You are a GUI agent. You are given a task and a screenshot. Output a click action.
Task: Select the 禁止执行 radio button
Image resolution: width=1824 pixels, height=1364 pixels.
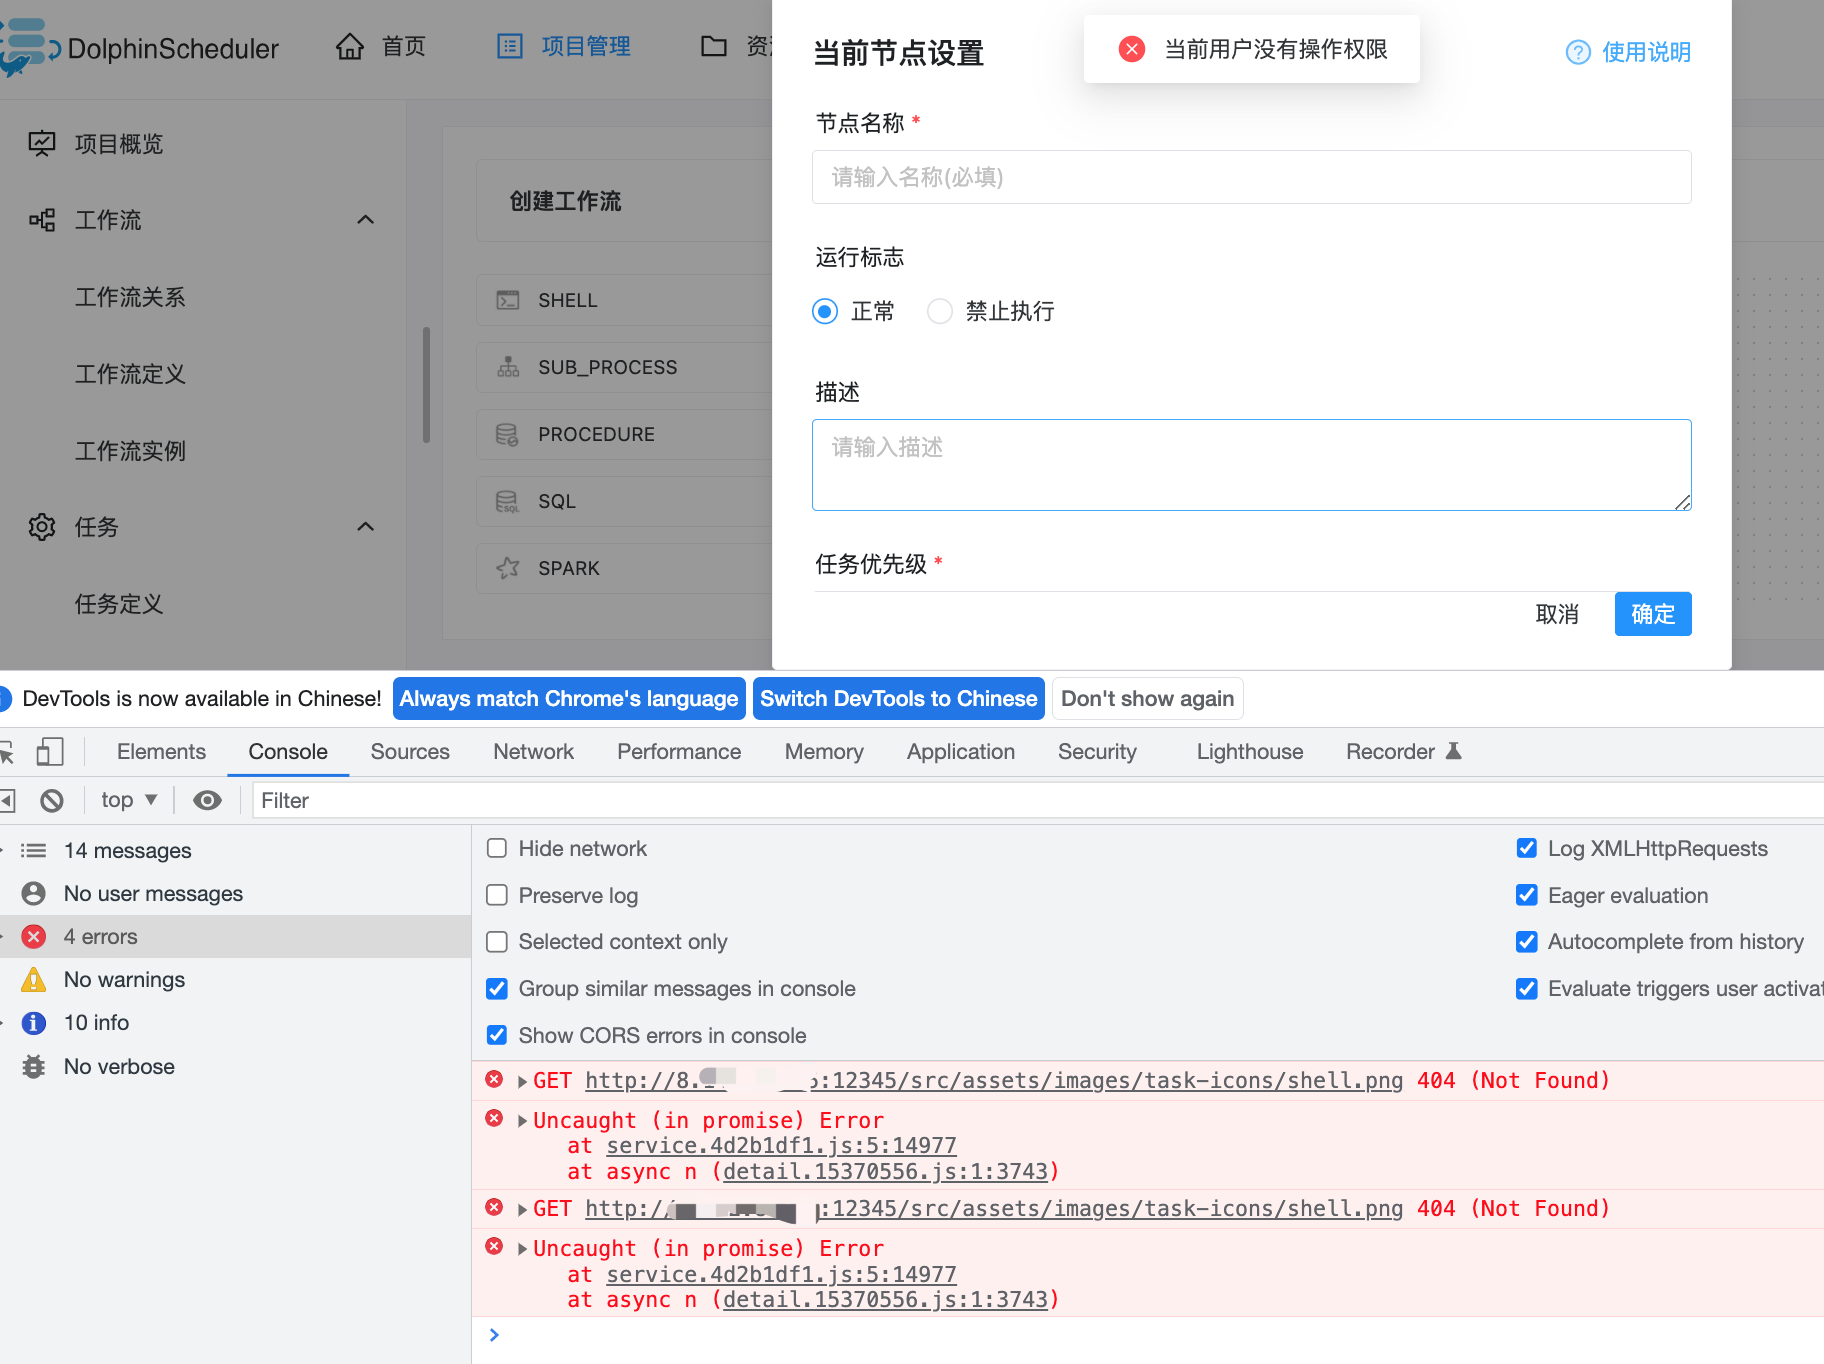tap(939, 311)
